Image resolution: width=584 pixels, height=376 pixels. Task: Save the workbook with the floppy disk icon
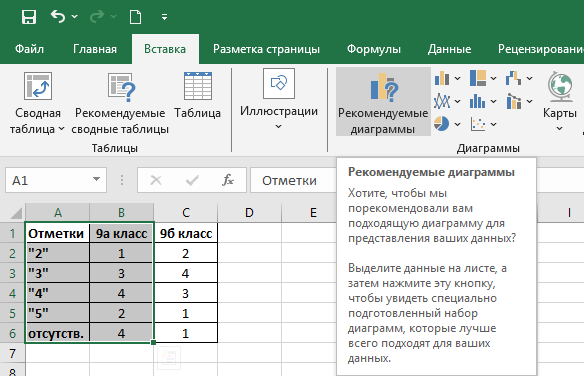click(29, 17)
